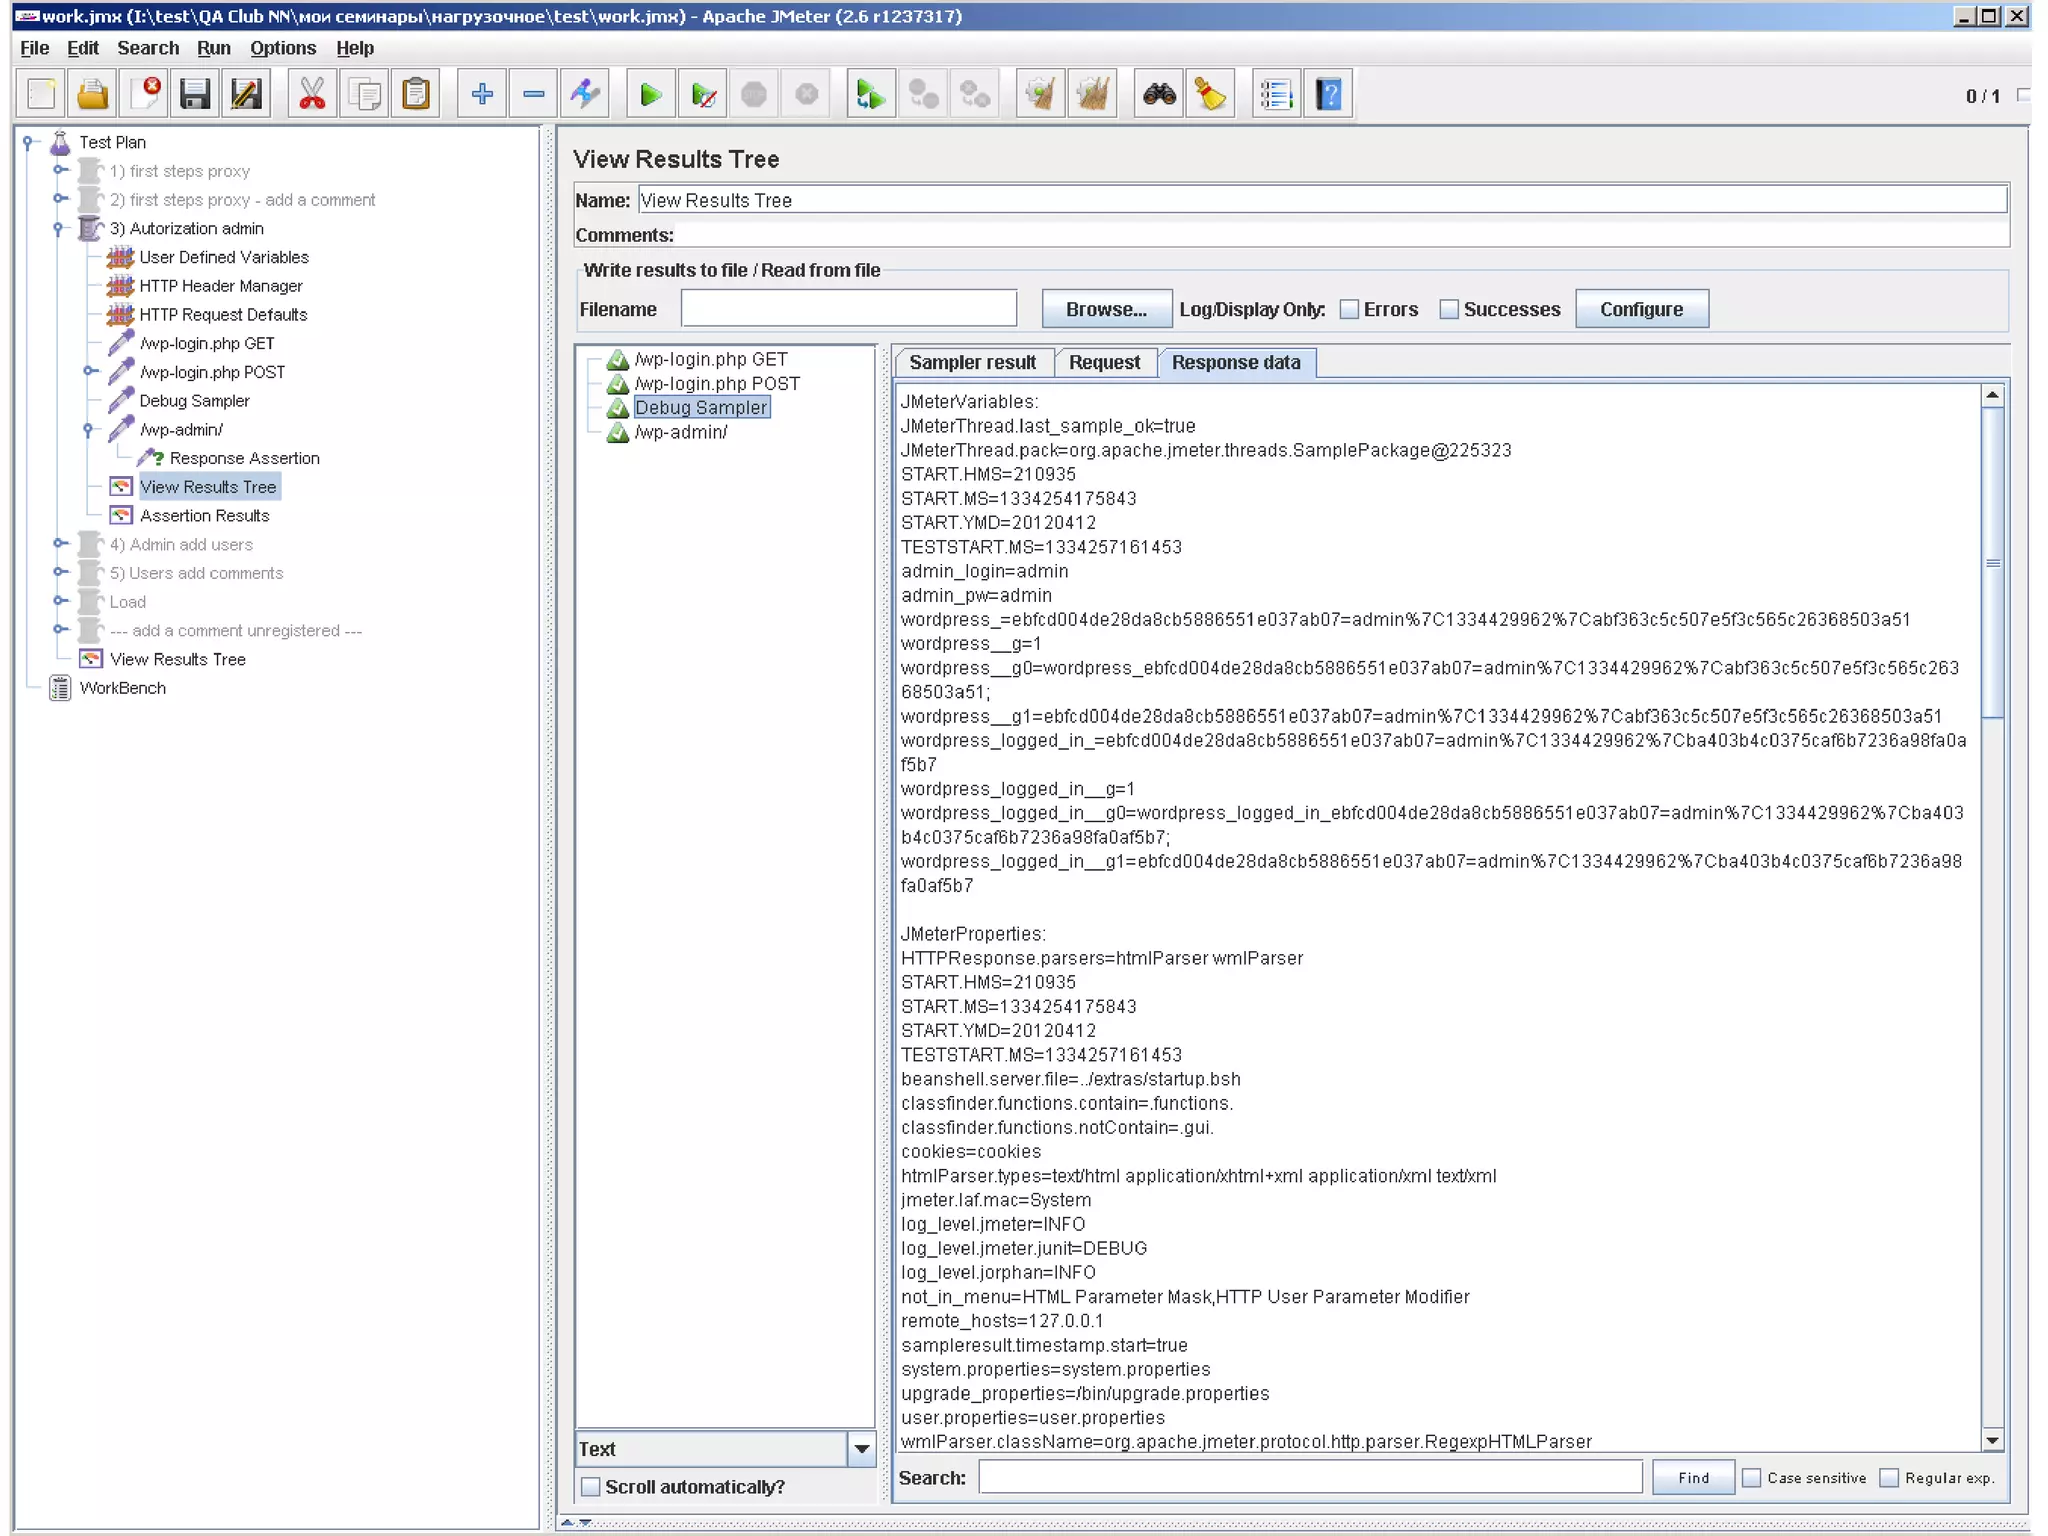This screenshot has width=2048, height=1536.
Task: Expand the '4) Admin add users' node
Action: (x=60, y=544)
